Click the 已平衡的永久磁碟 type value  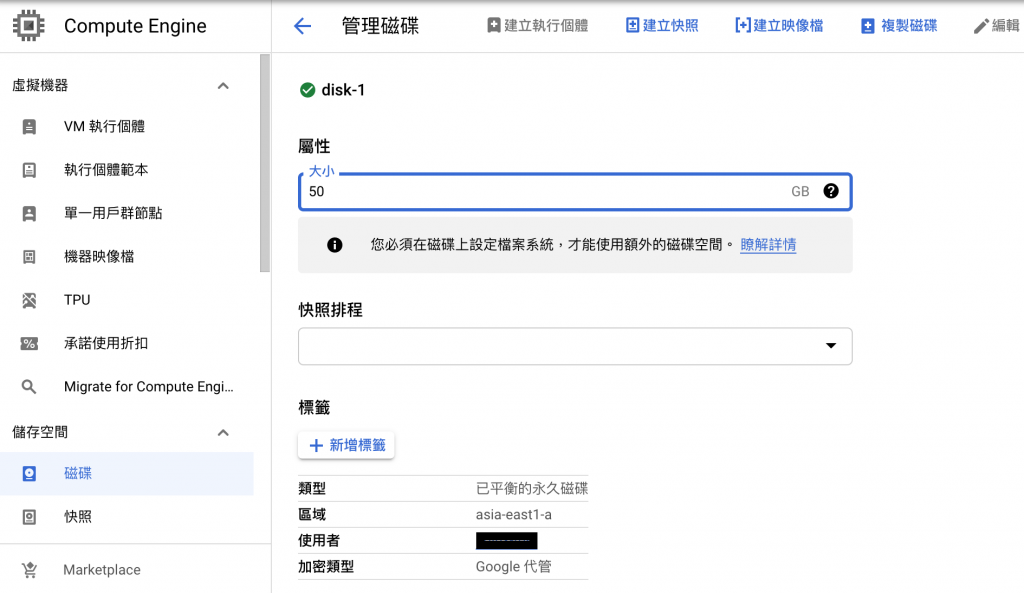pyautogui.click(x=532, y=489)
